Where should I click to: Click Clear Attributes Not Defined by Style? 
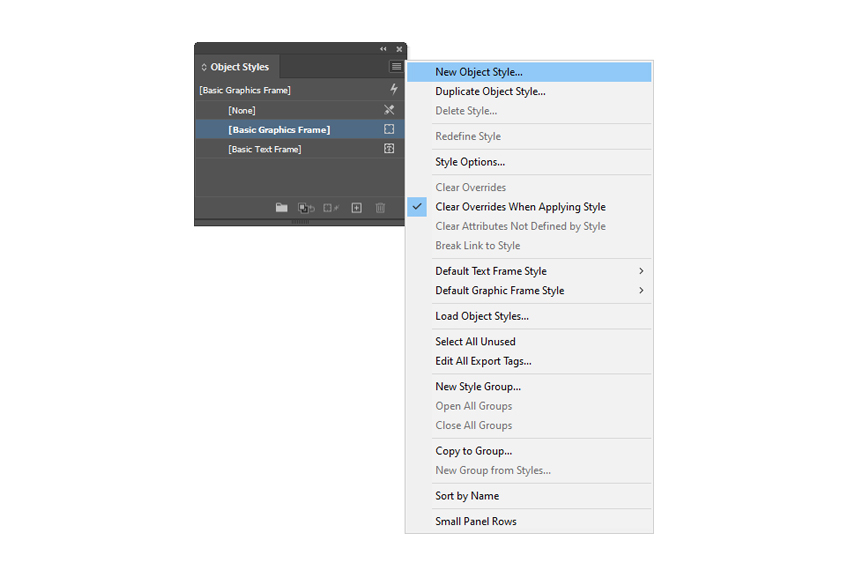529,227
